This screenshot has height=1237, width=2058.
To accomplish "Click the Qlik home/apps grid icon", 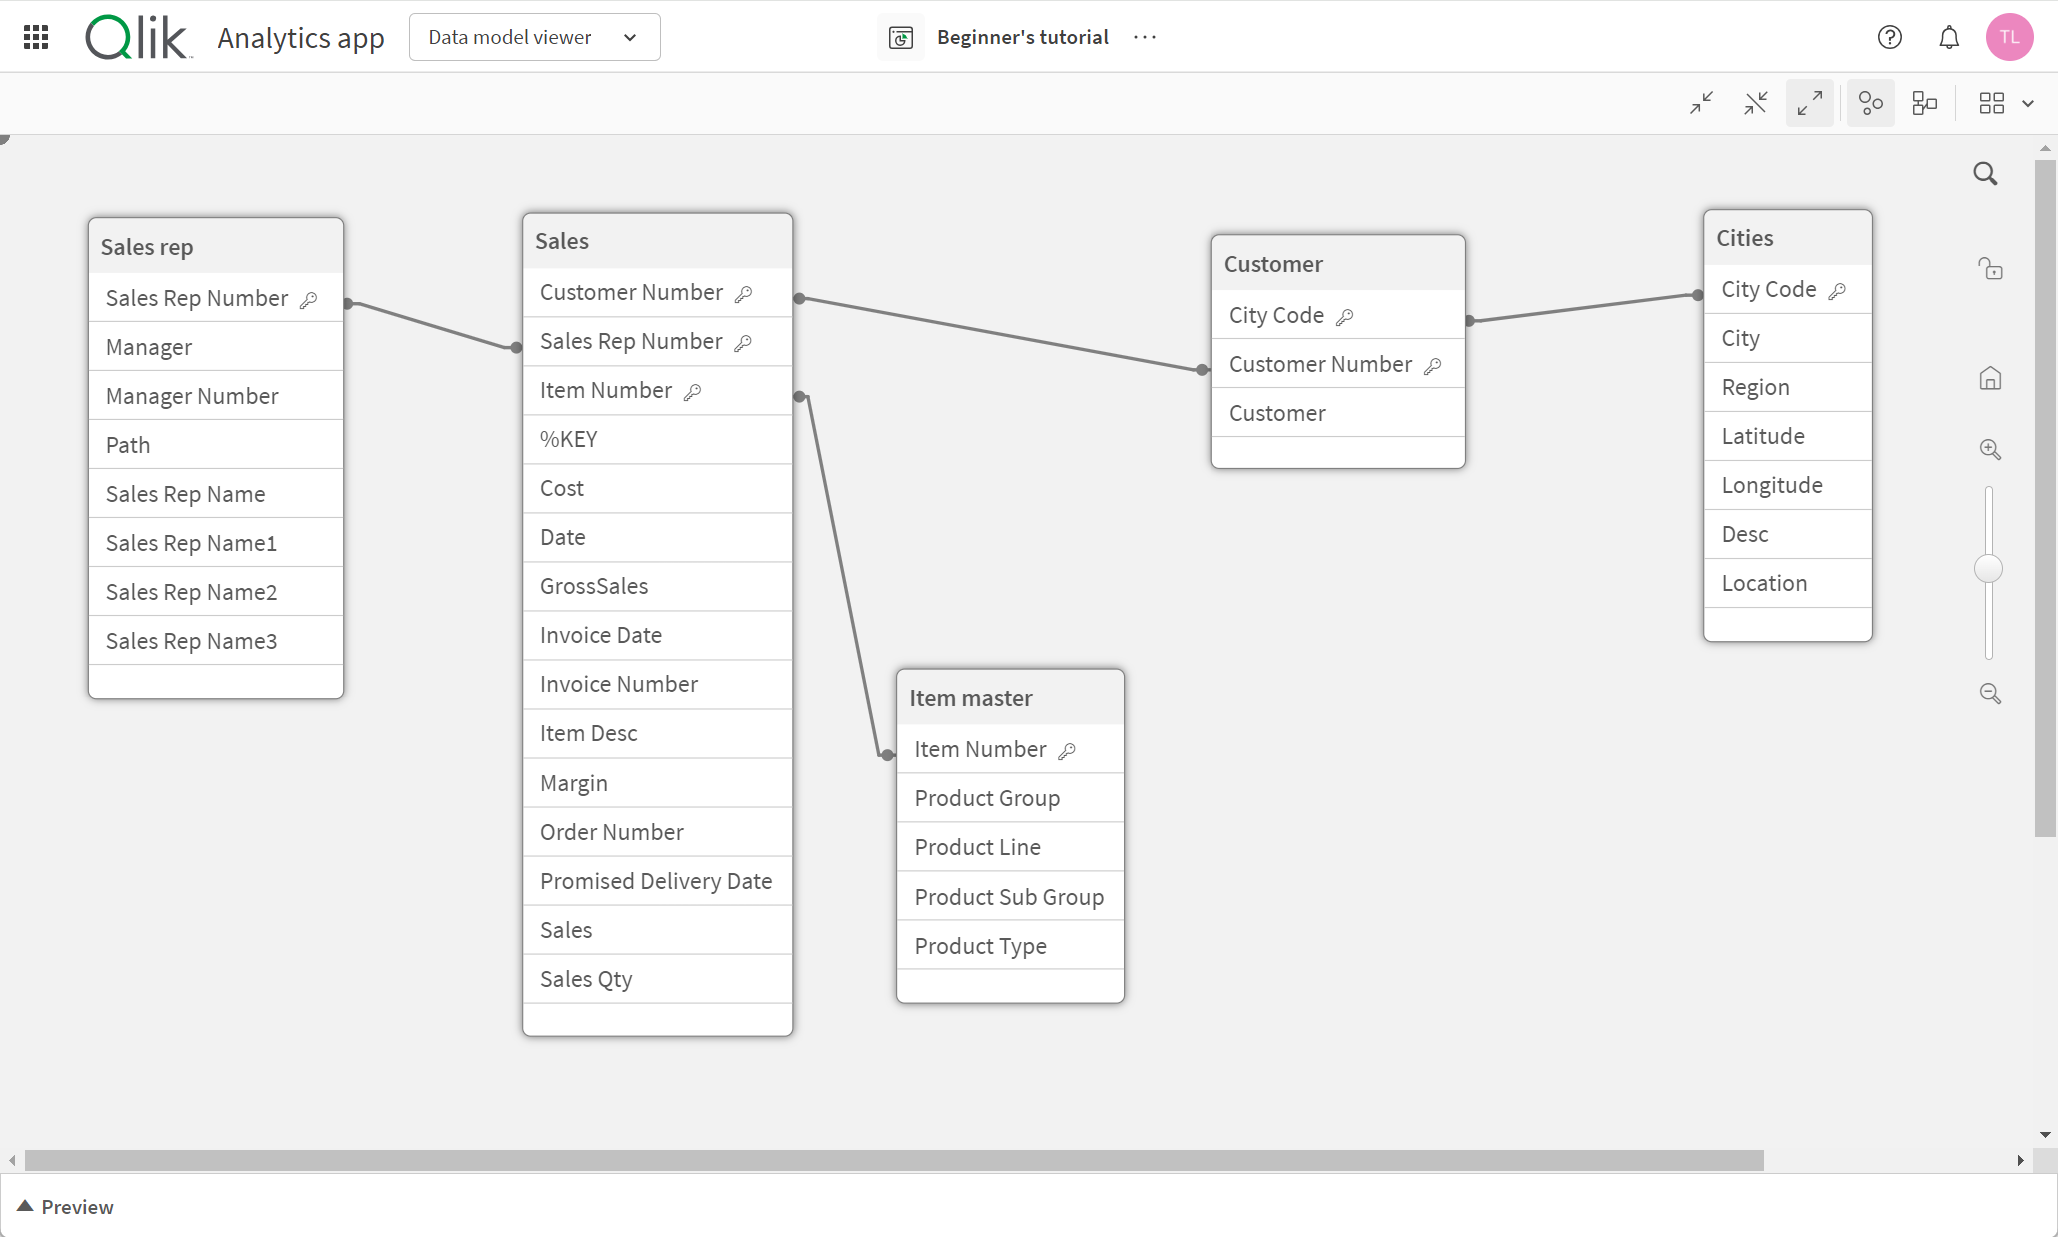I will click(x=35, y=37).
